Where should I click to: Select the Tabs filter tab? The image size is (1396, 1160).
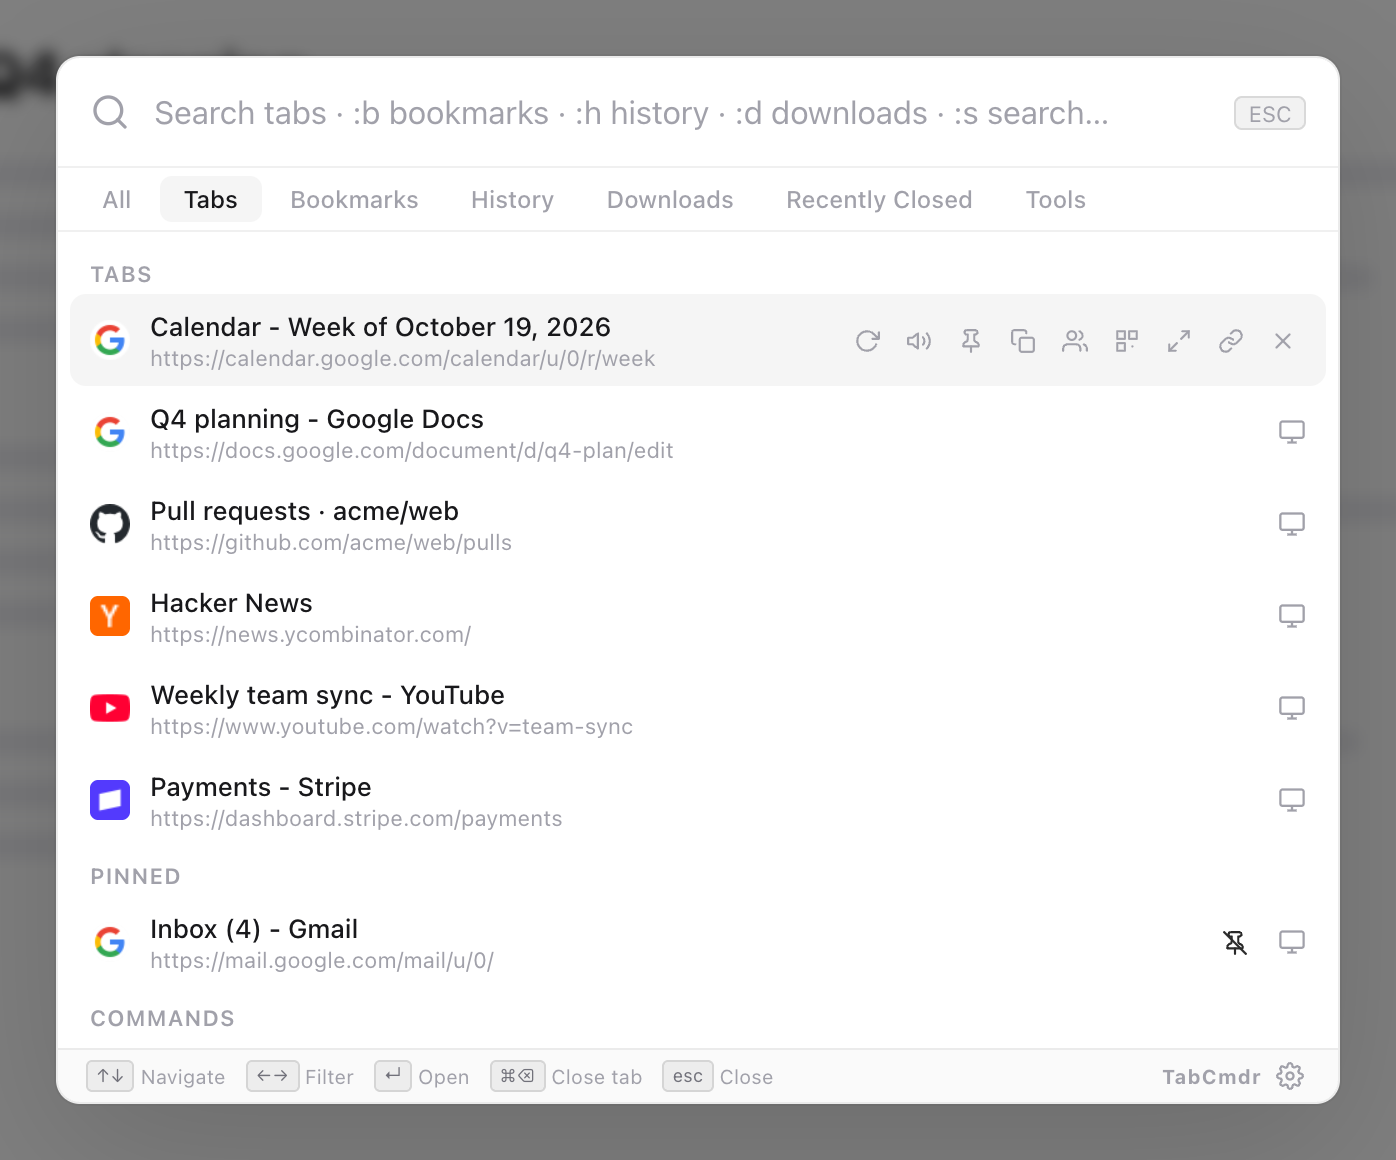click(211, 199)
